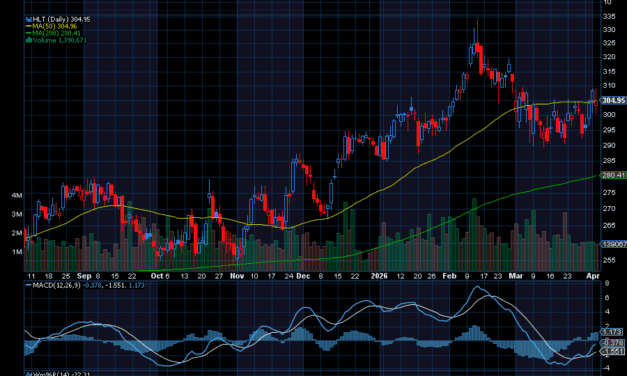The height and width of the screenshot is (376, 627).
Task: Click the "Feb" label on the date axis
Action: point(449,276)
